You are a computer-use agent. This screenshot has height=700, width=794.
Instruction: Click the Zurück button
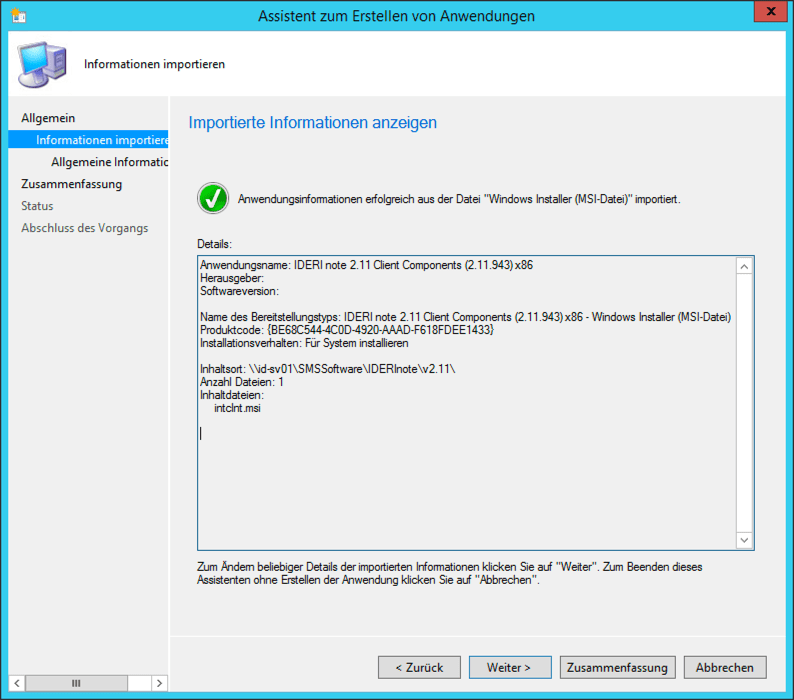click(x=419, y=668)
